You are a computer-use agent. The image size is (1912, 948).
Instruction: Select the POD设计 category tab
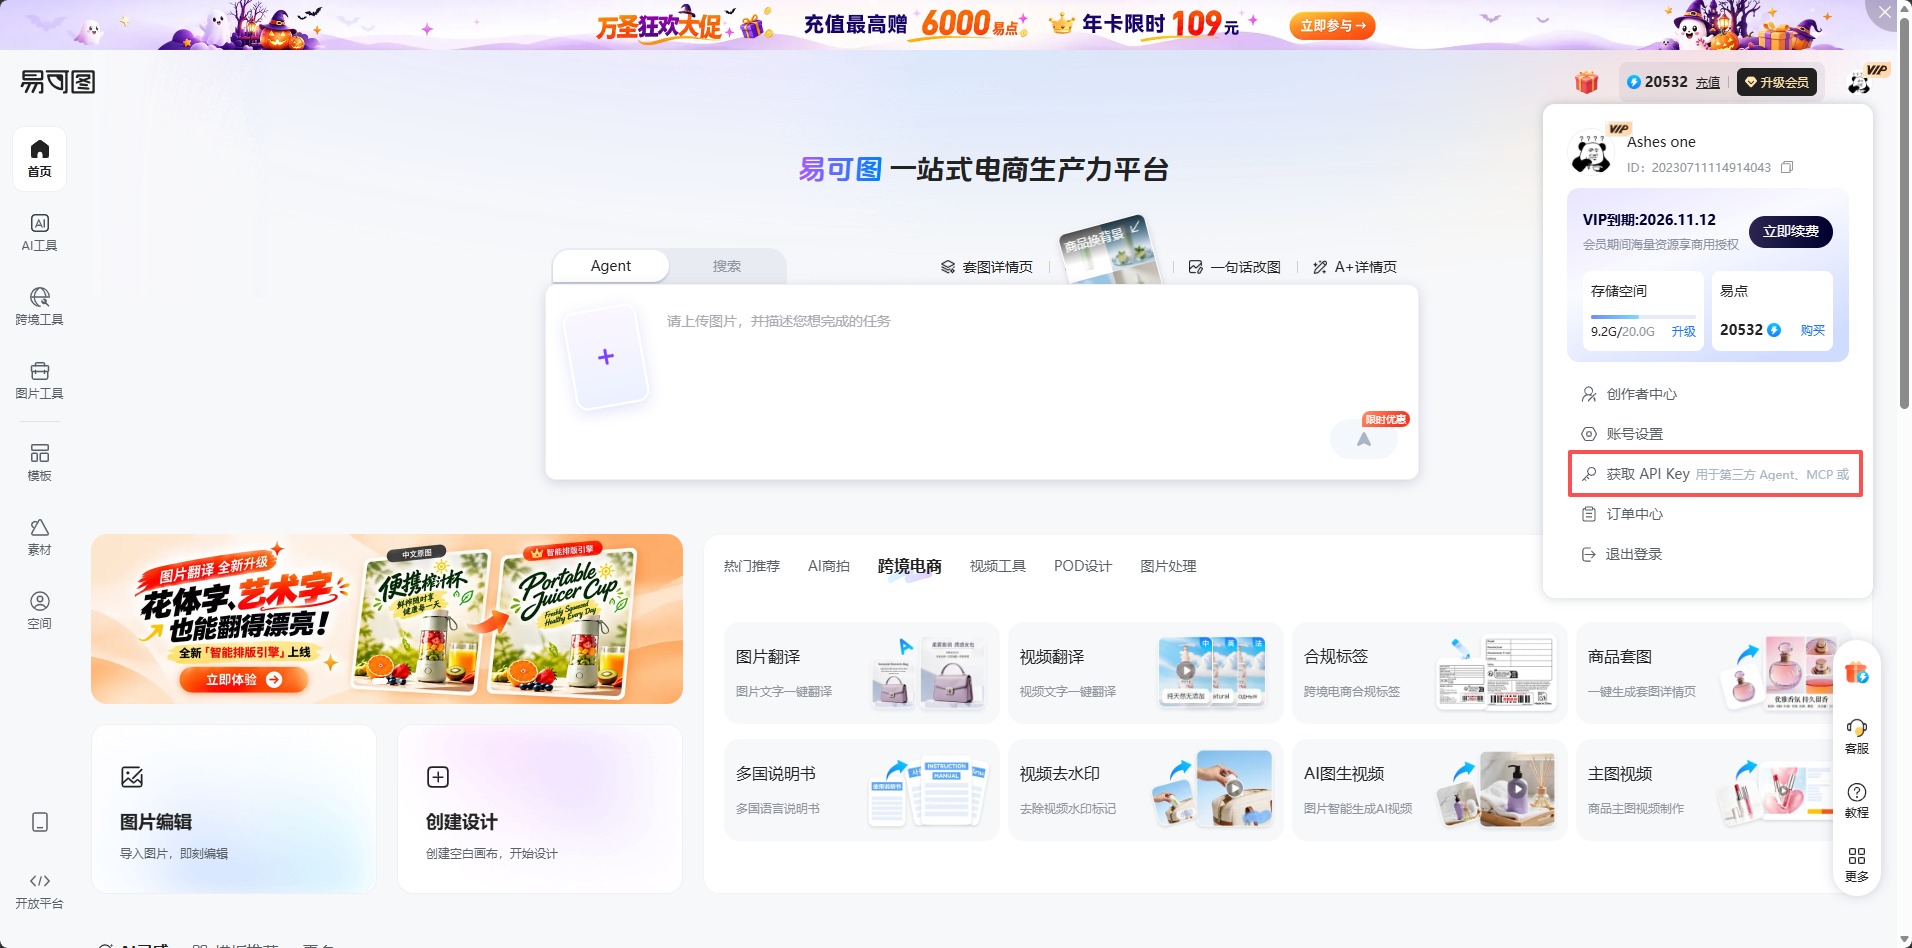tap(1083, 566)
